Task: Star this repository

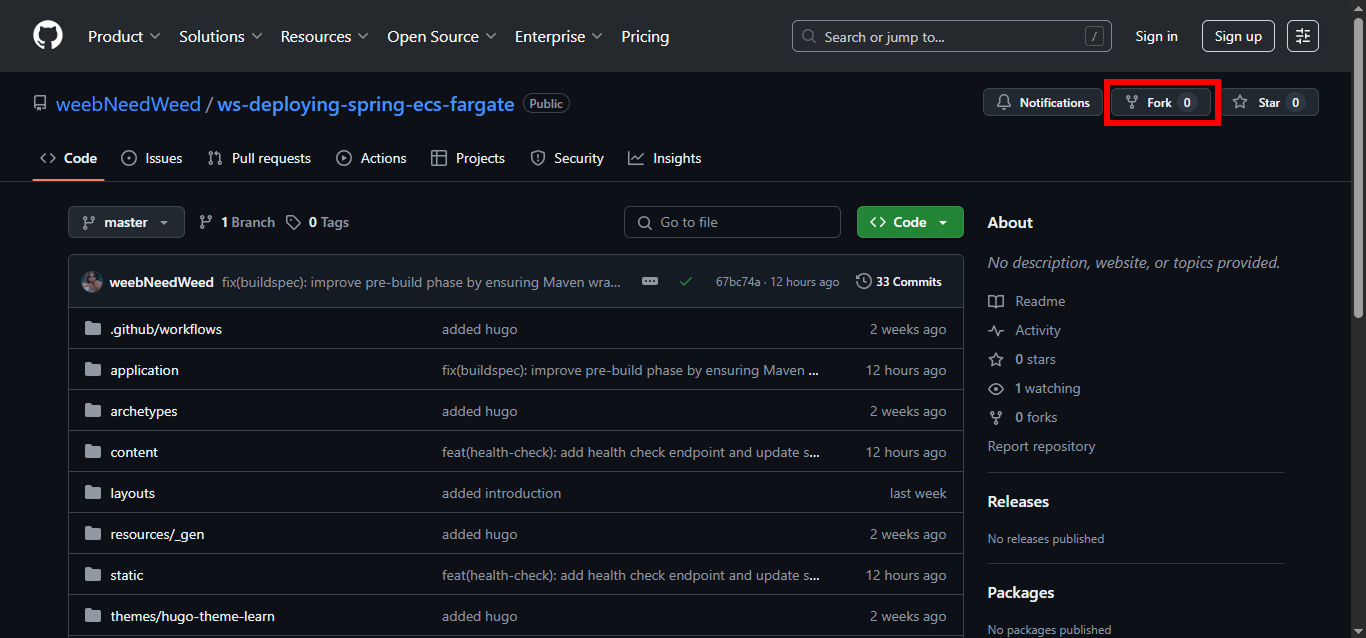Action: click(x=1269, y=103)
